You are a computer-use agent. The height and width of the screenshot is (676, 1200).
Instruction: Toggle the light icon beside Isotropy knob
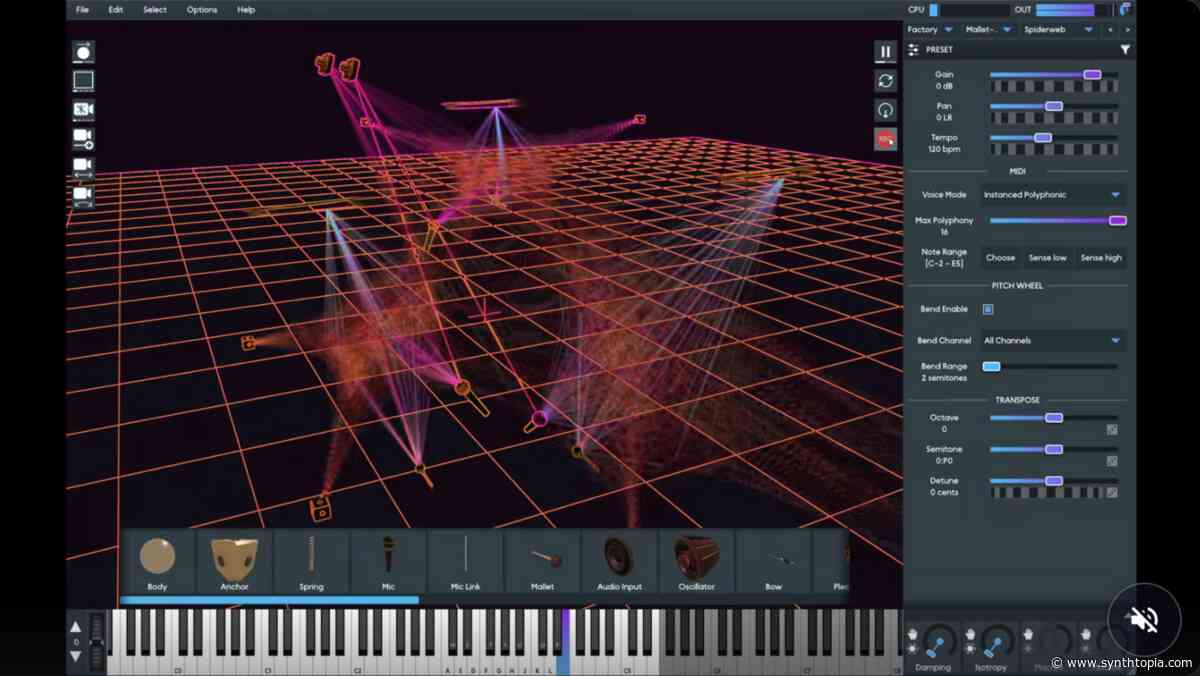pyautogui.click(x=970, y=650)
